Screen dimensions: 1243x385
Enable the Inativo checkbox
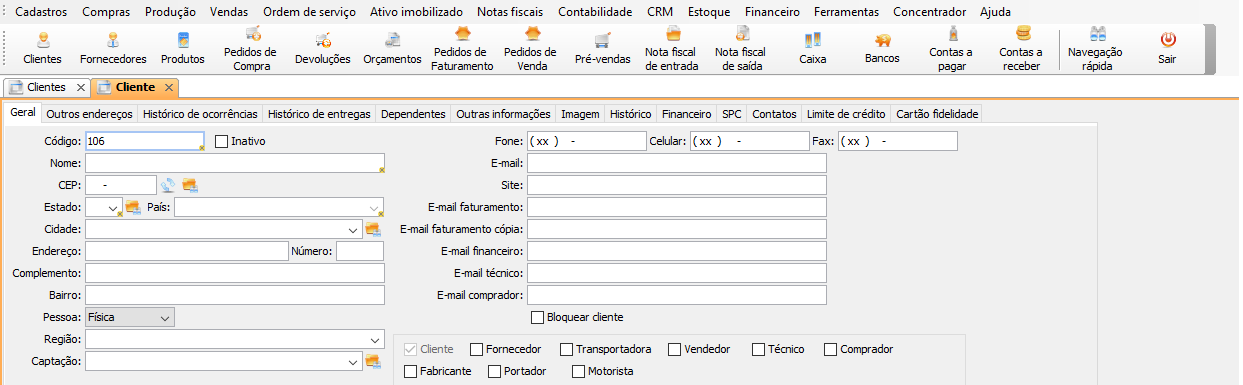[222, 142]
